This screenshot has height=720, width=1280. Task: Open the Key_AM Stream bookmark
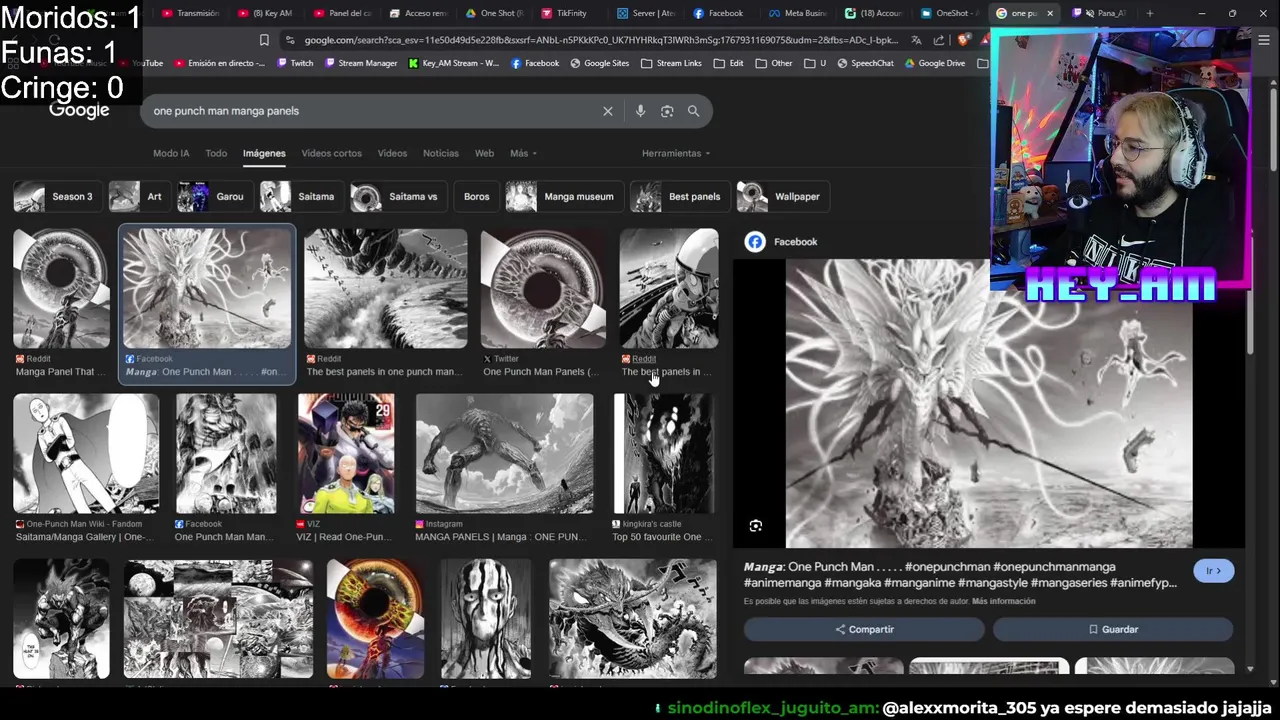click(x=453, y=63)
